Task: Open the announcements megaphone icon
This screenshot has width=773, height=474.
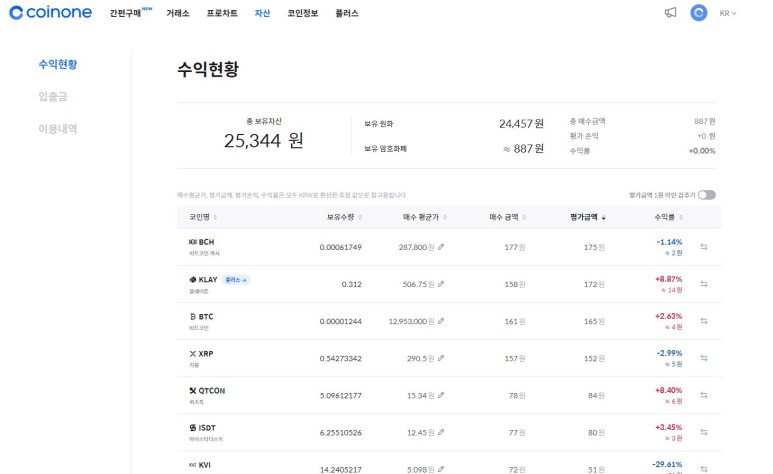Action: (x=670, y=13)
